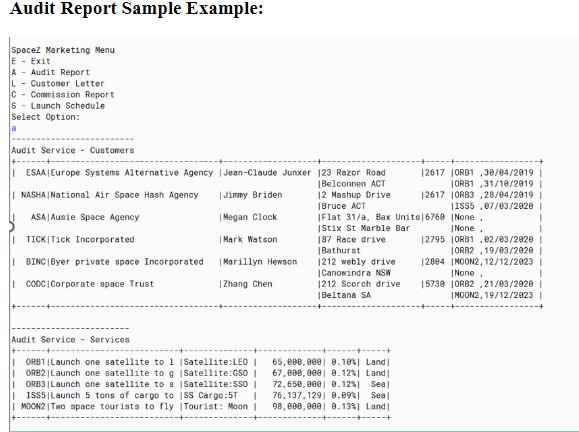
Task: Click price '72,650,000' in ORB3 row
Action: pos(297,384)
